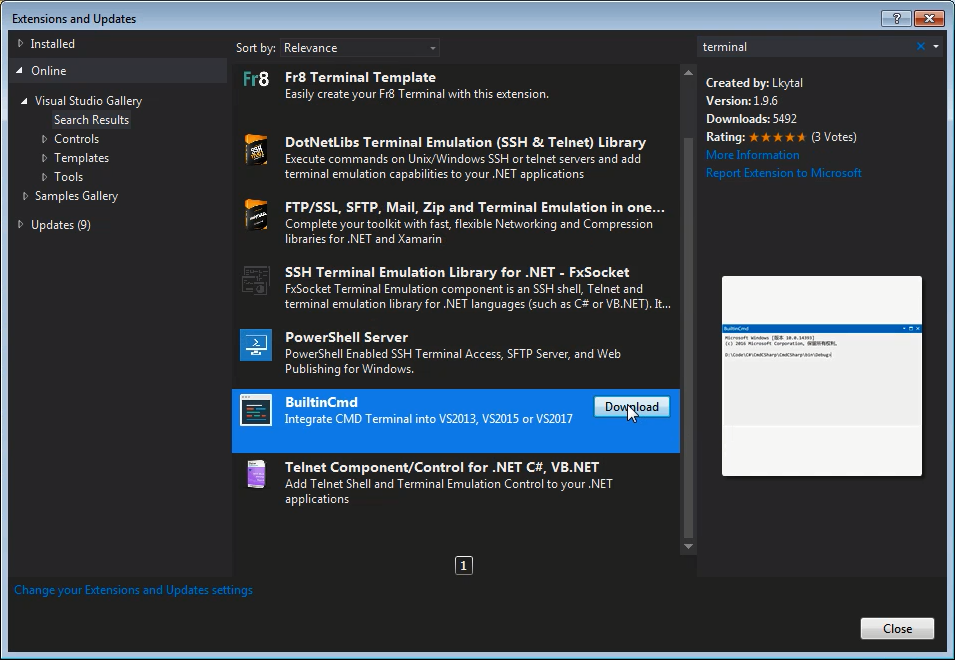Click the BuiltinCmd title text

pyautogui.click(x=321, y=402)
